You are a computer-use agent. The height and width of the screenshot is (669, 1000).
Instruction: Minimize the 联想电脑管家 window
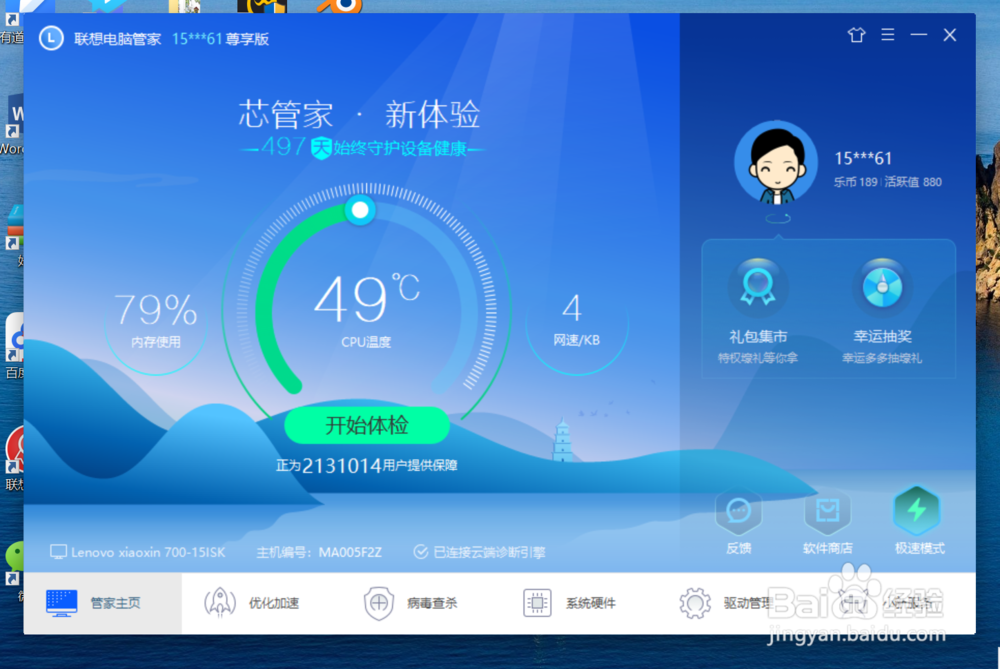pos(918,34)
